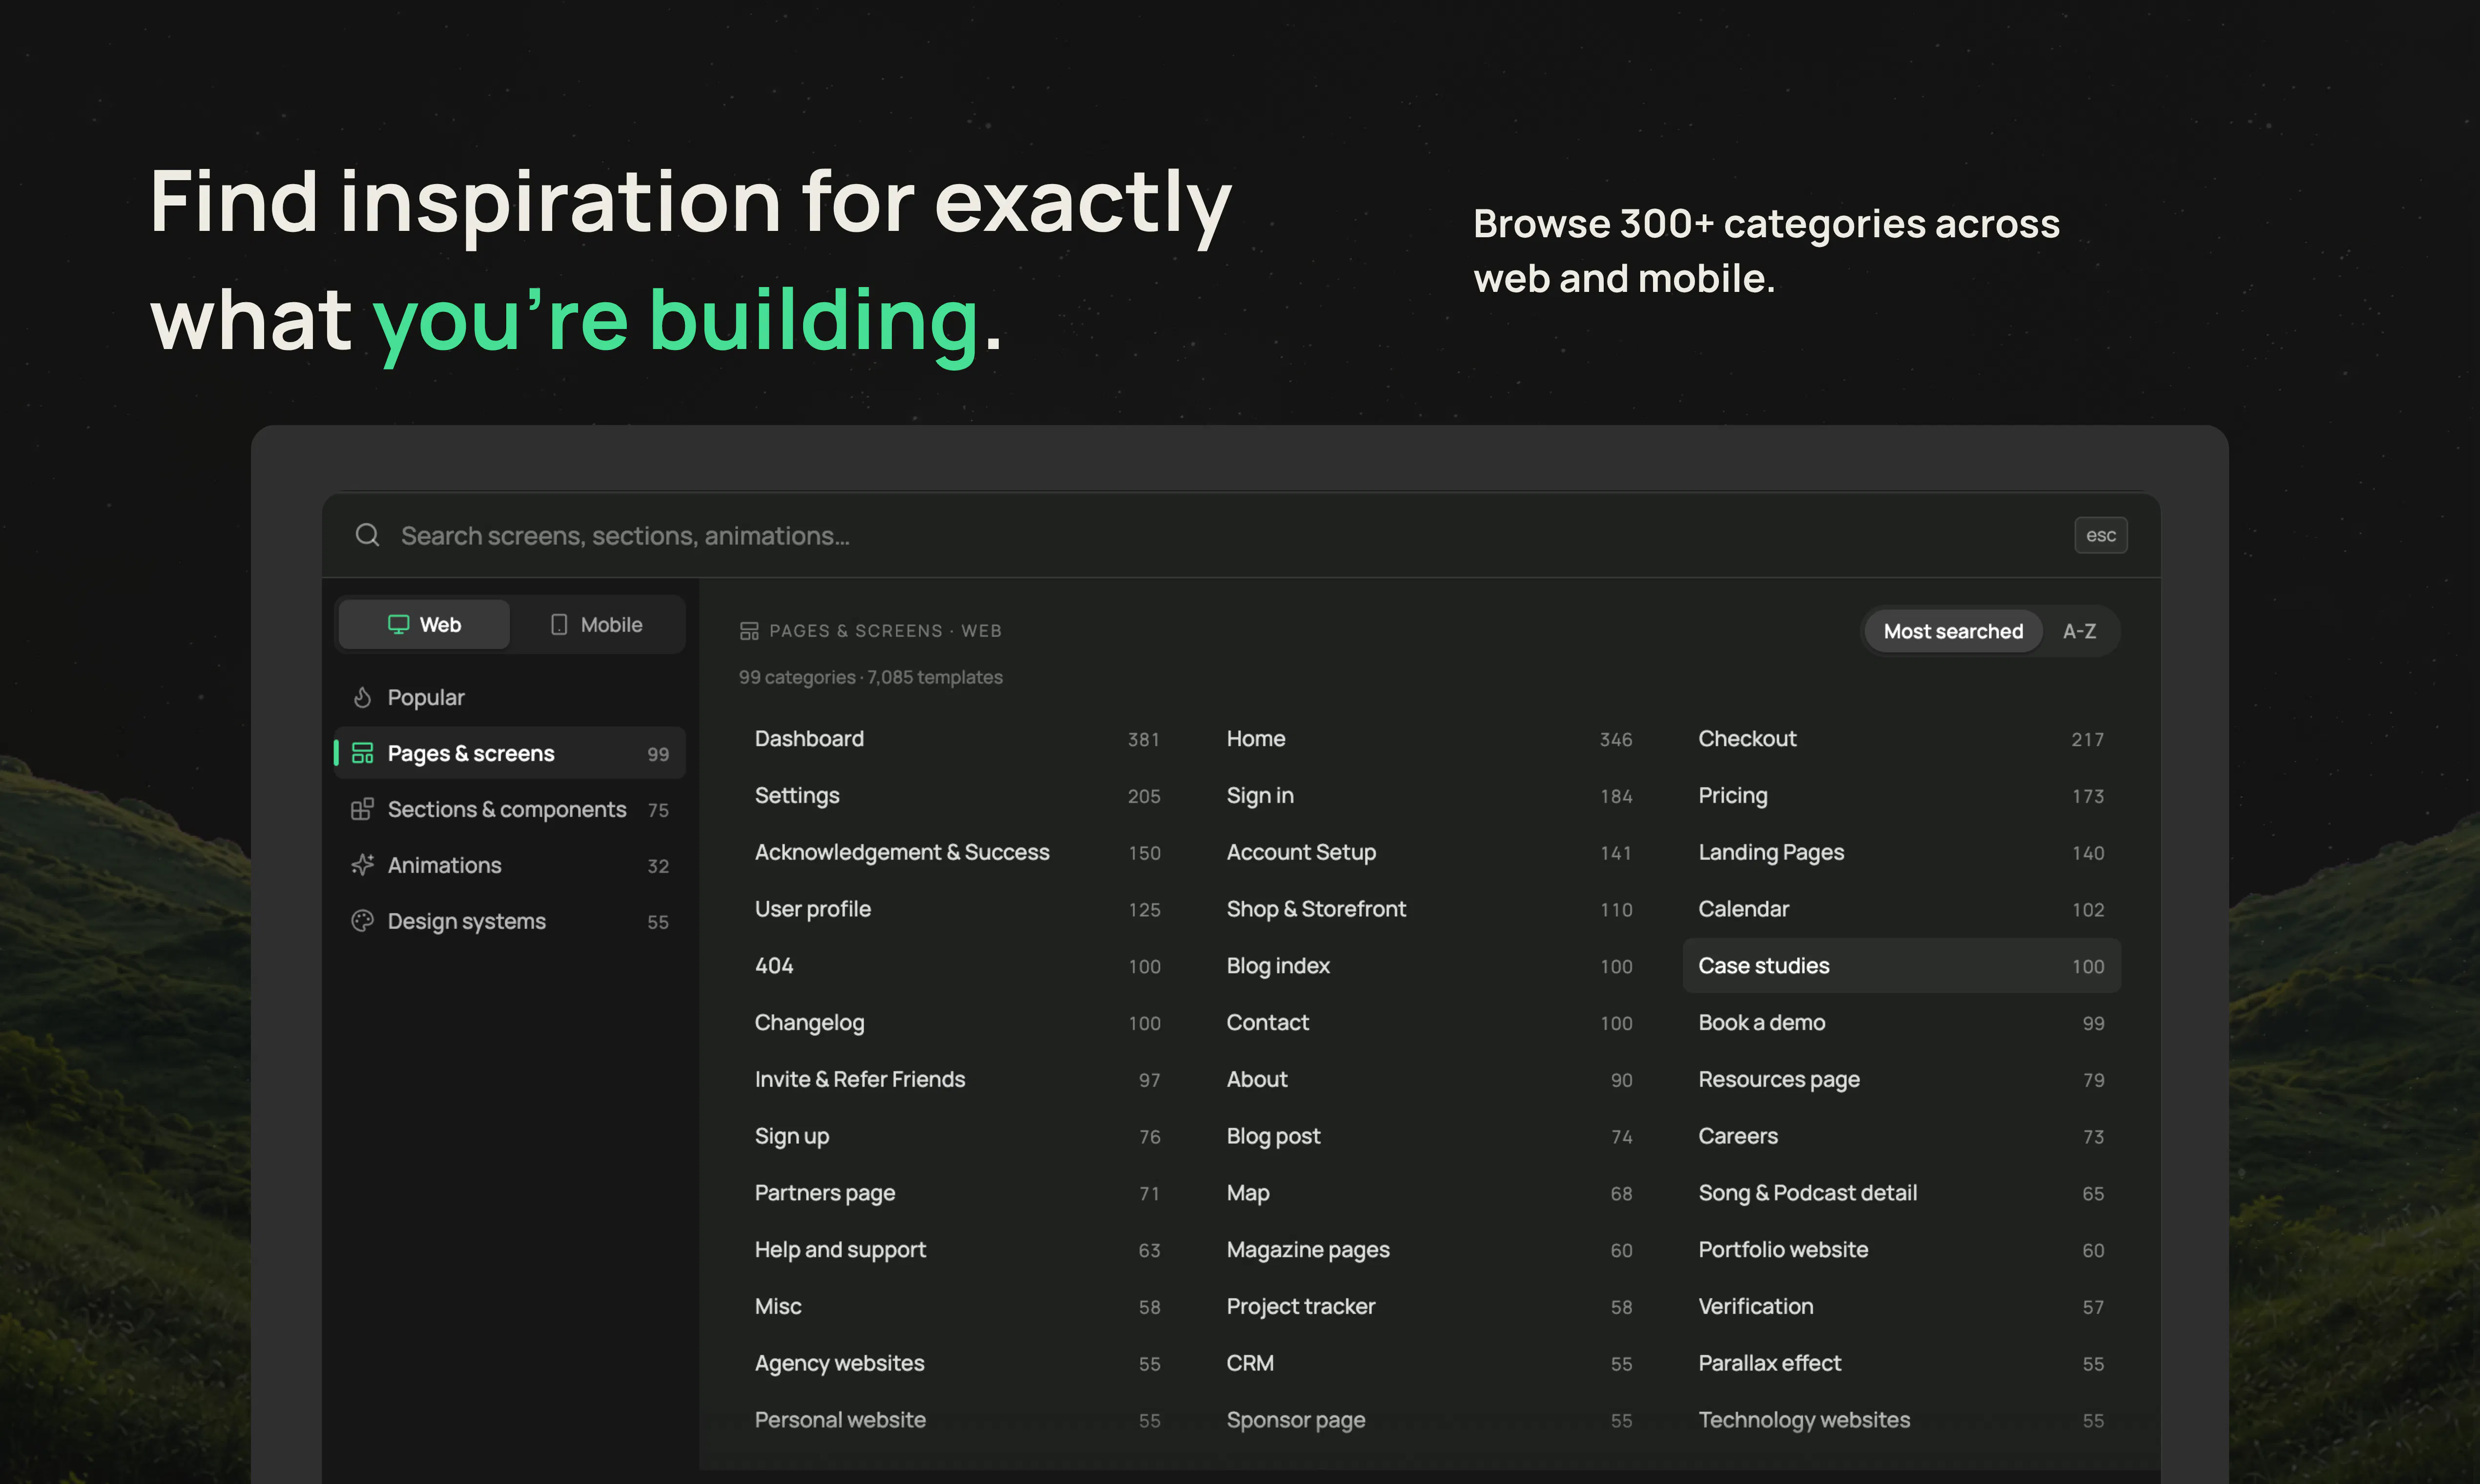Click the phone icon on Mobile tab
This screenshot has height=1484, width=2480.
click(559, 624)
